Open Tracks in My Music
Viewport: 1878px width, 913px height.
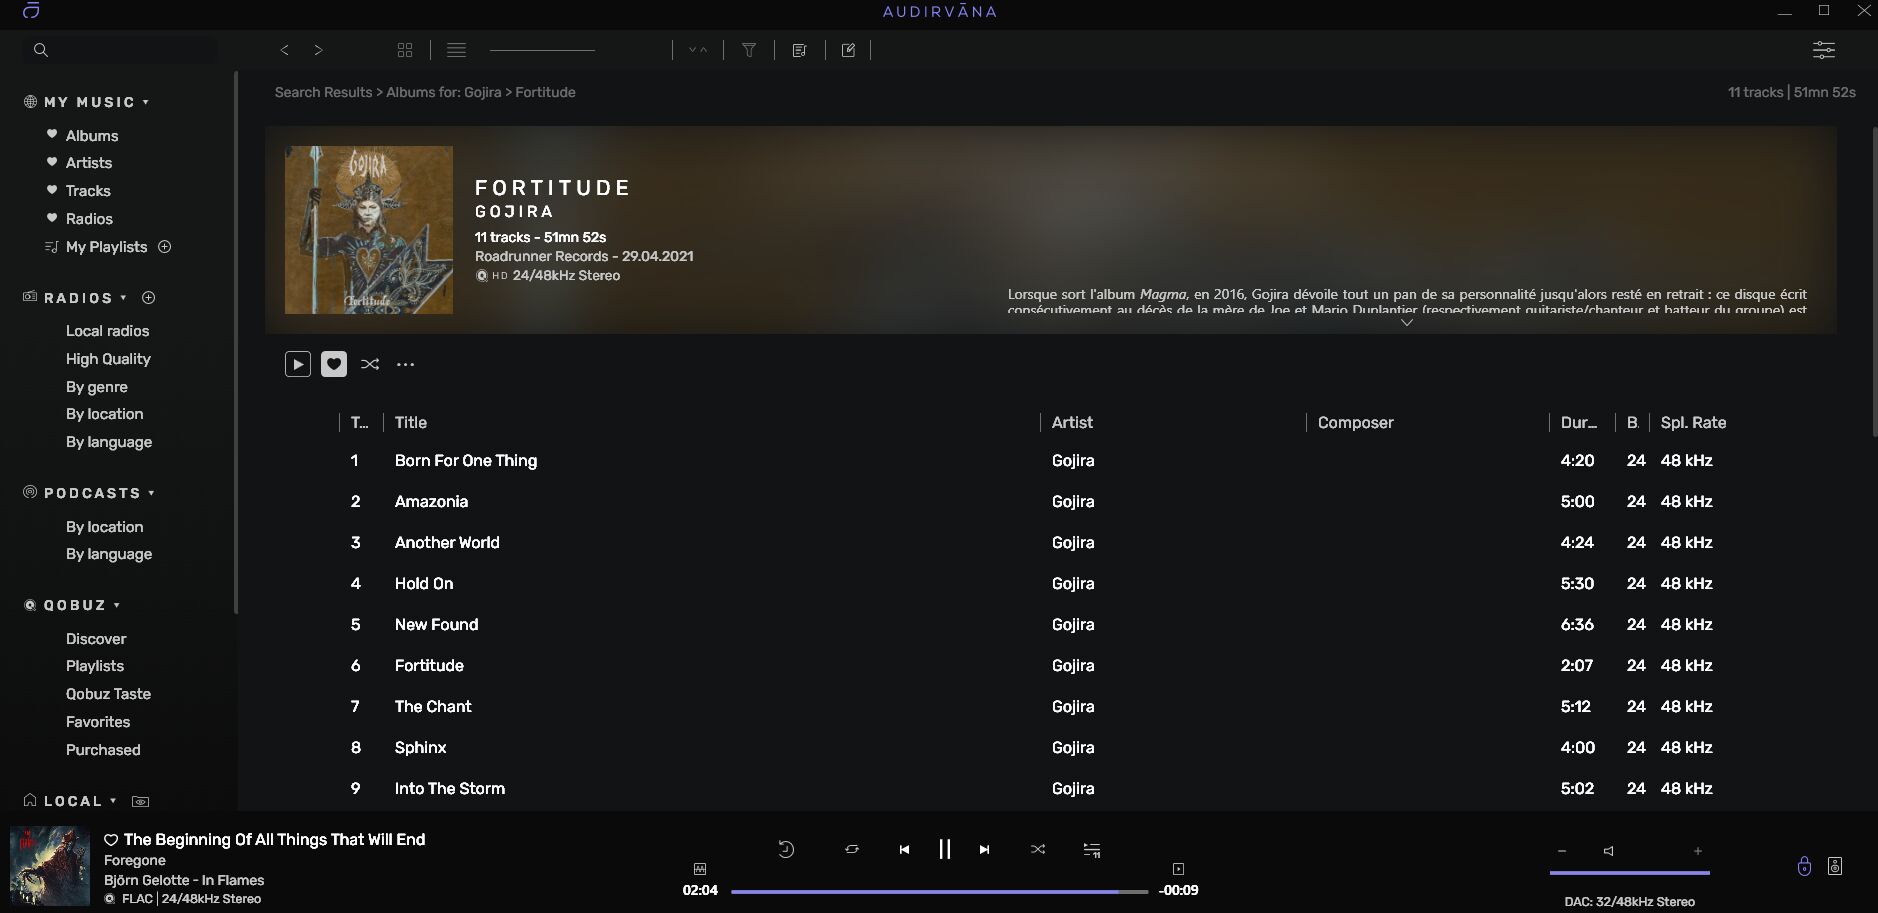click(x=88, y=190)
